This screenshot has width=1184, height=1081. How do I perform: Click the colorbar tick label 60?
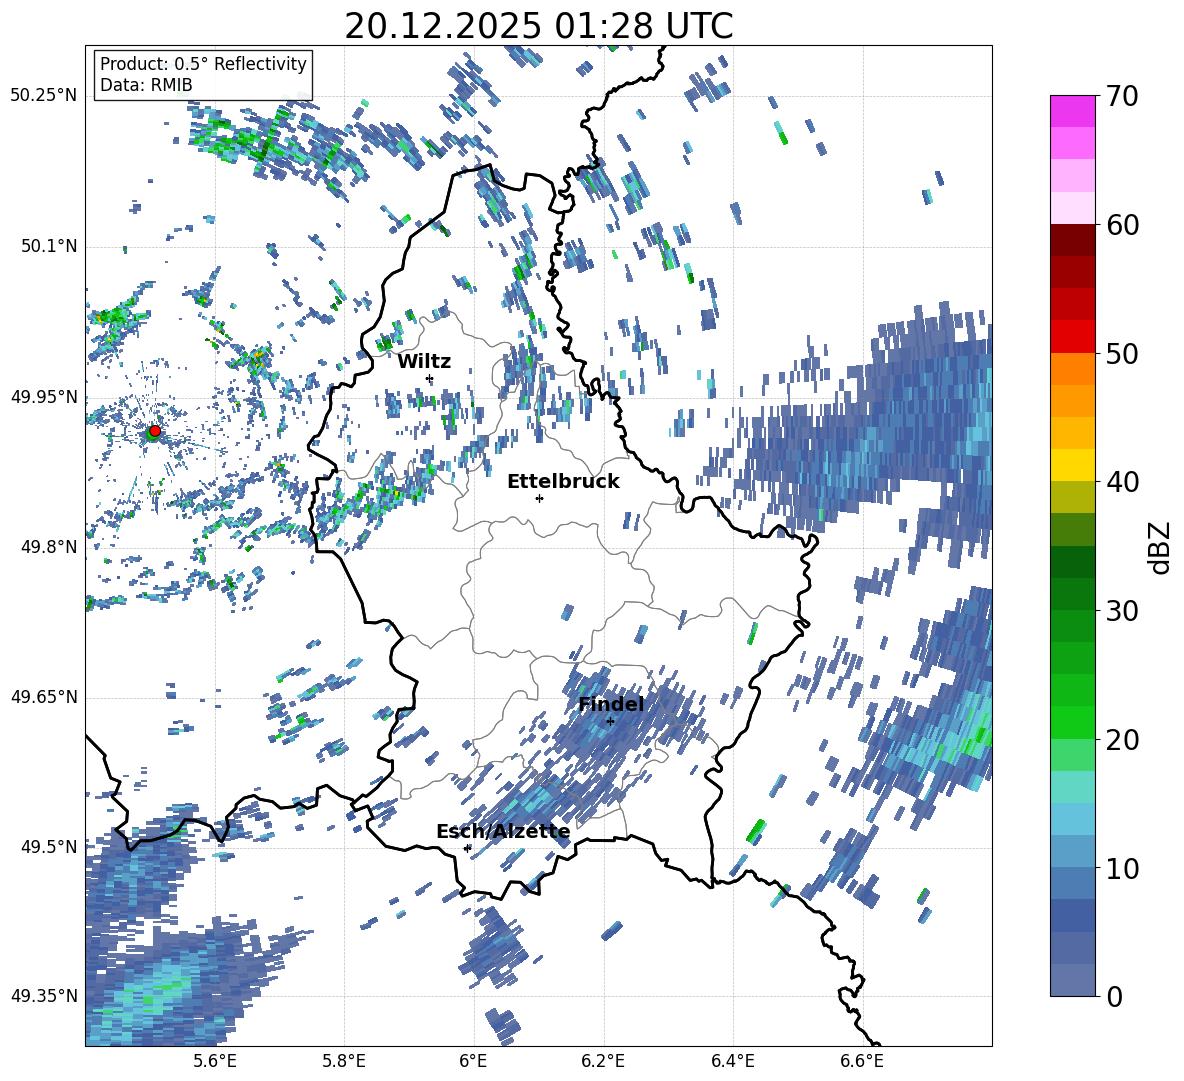coord(1122,225)
